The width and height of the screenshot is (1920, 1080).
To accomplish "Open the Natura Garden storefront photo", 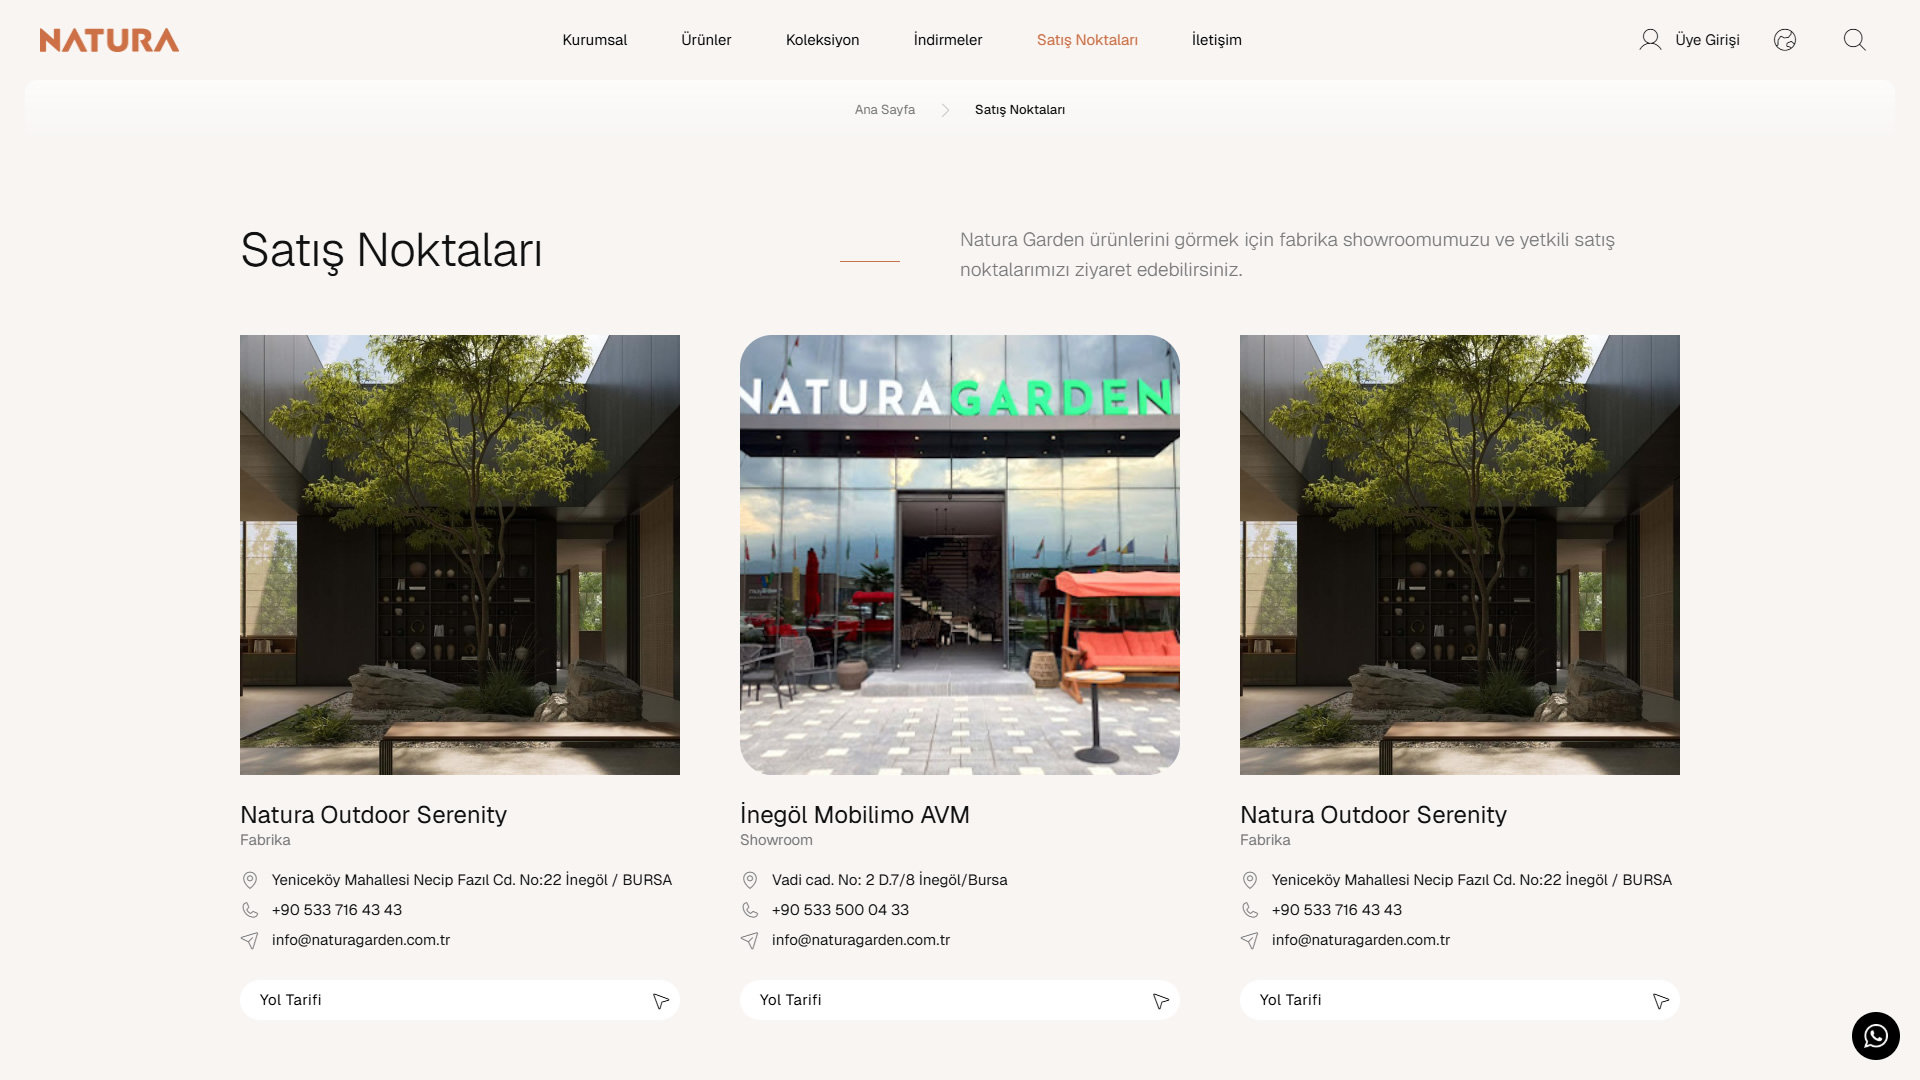I will (960, 555).
